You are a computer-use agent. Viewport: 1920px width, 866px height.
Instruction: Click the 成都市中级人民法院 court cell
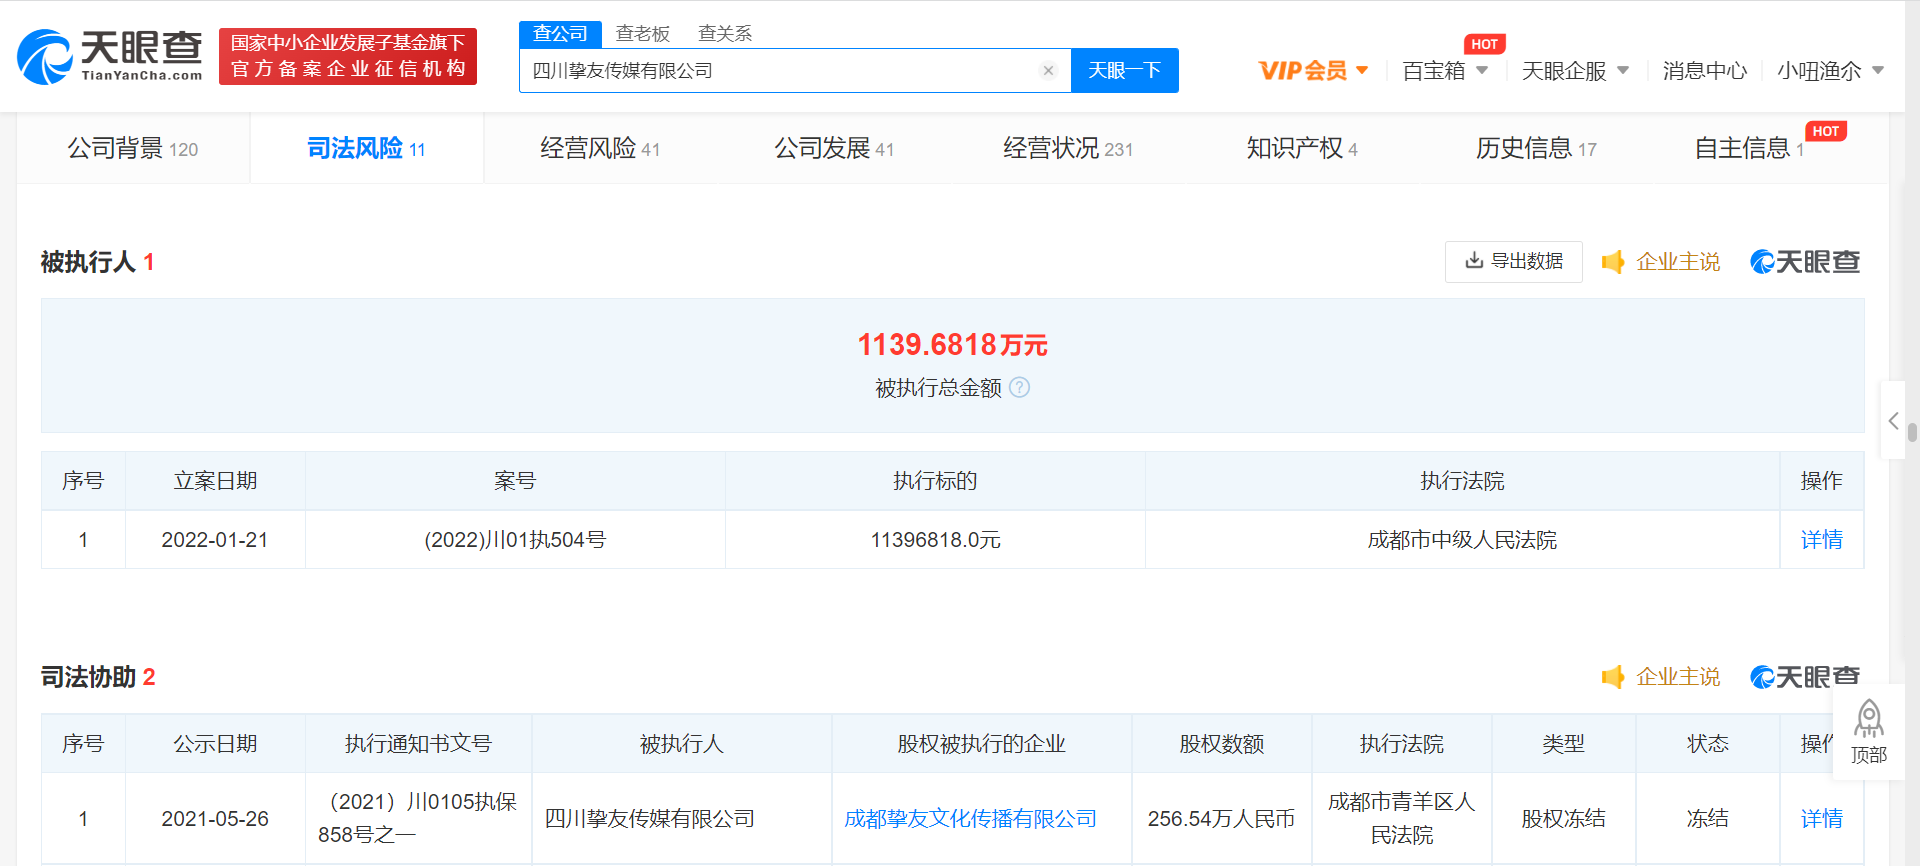1462,540
